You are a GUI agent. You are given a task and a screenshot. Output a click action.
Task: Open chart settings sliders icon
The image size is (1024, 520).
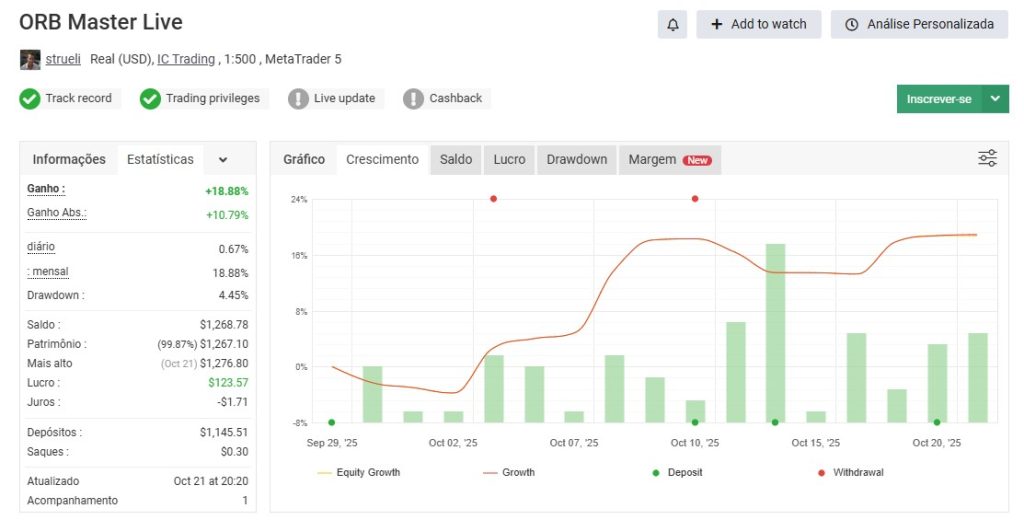pos(987,158)
